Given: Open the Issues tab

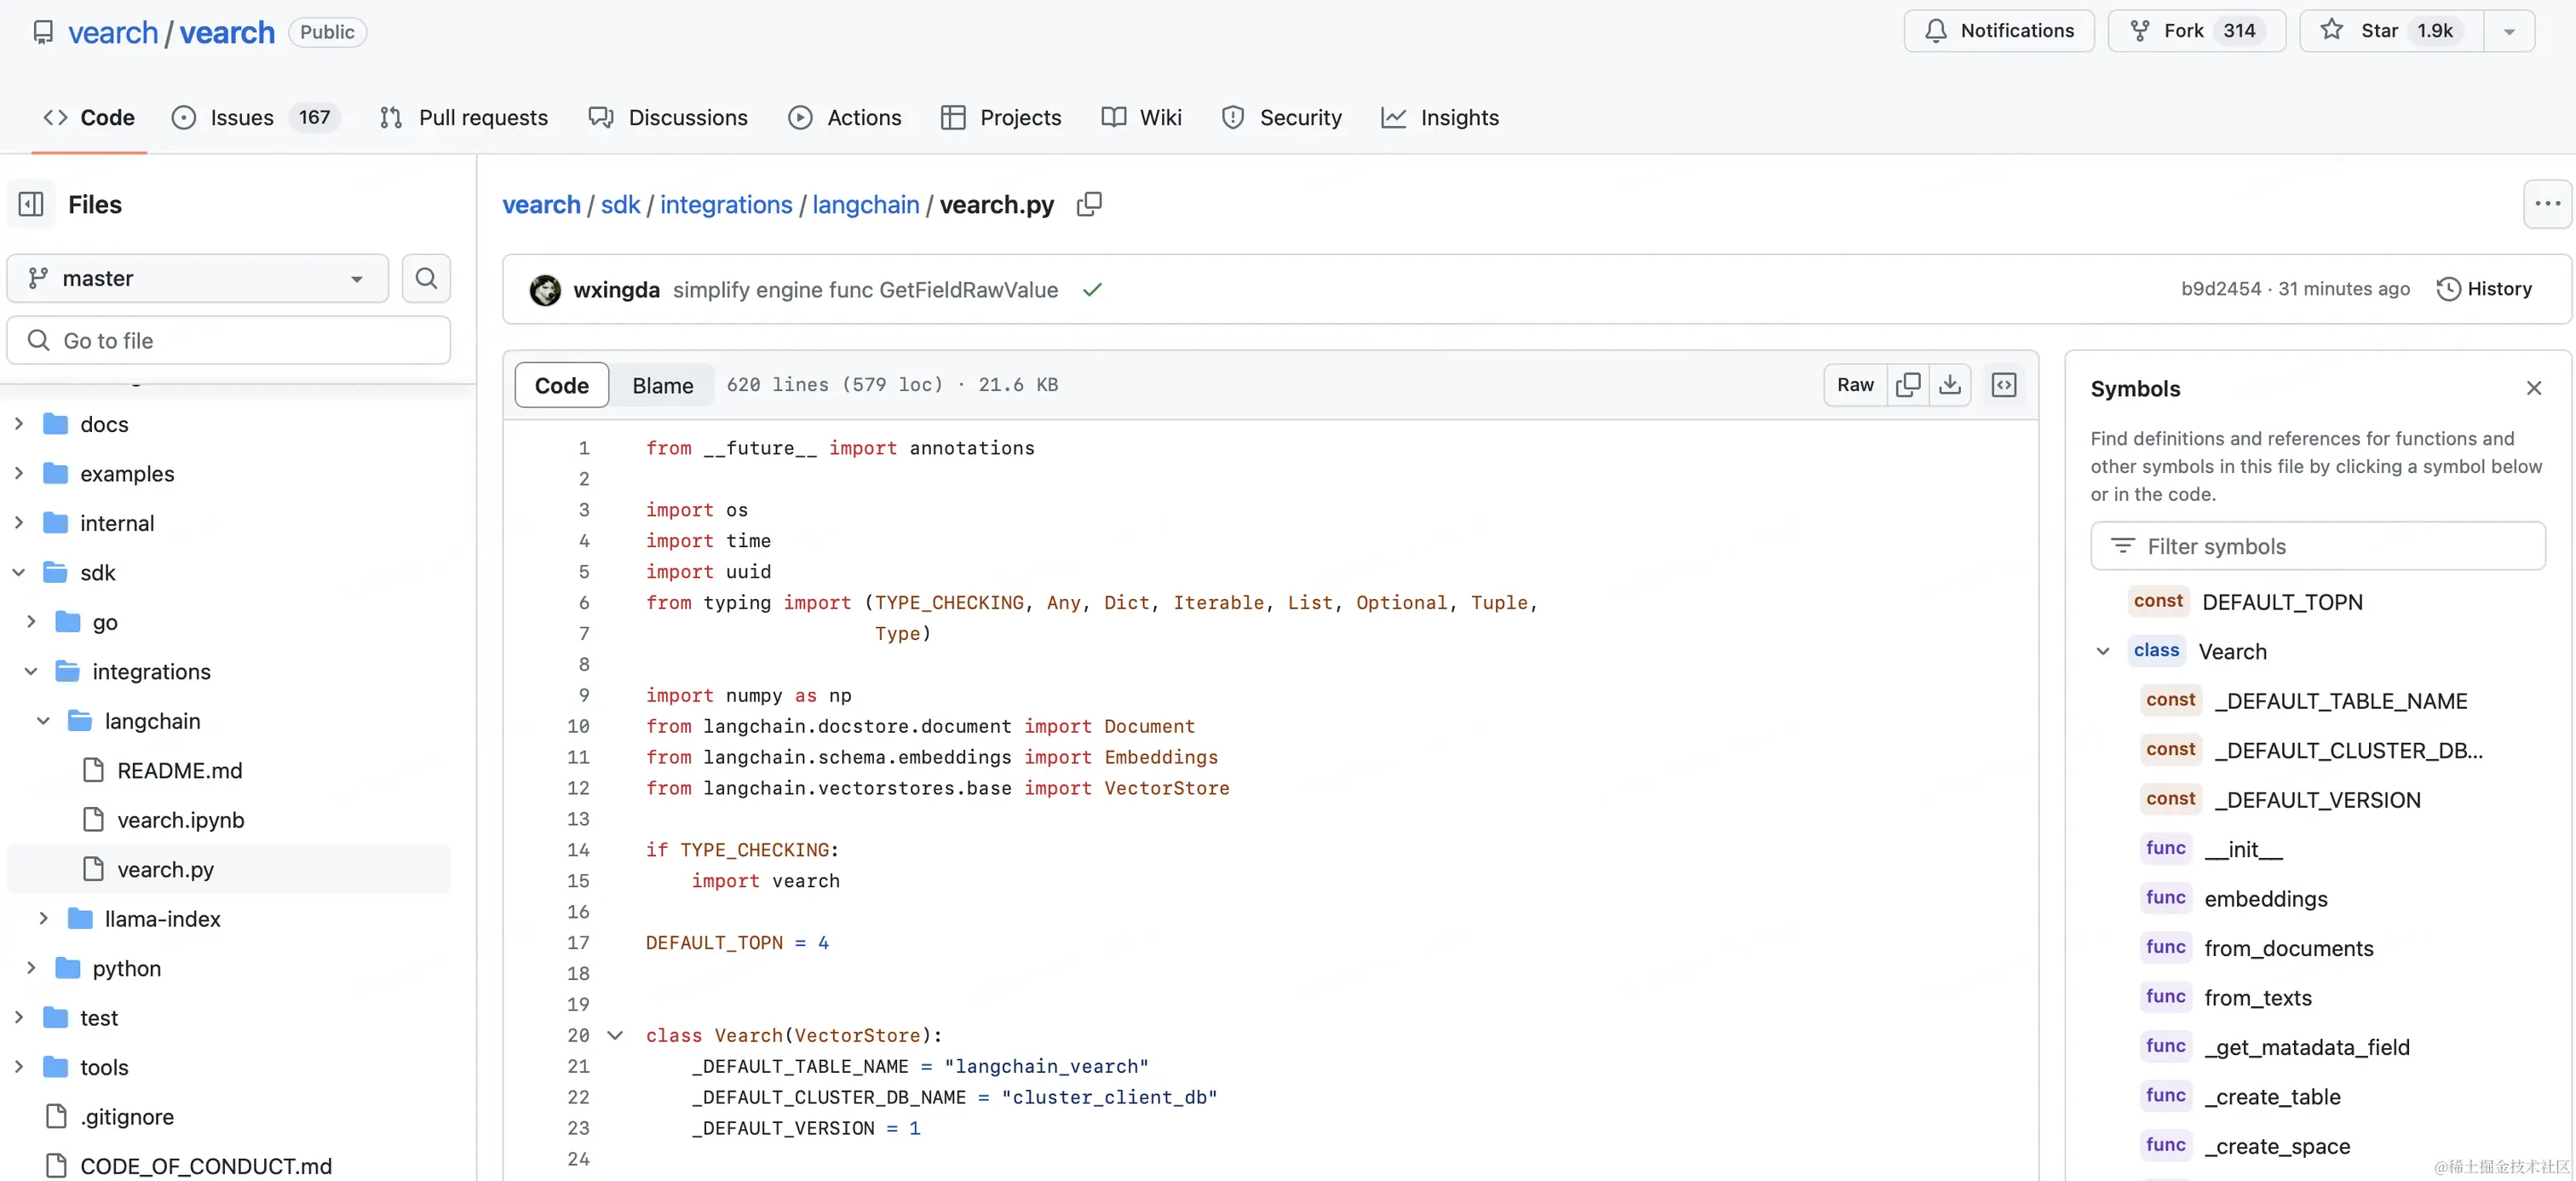Looking at the screenshot, I should tap(241, 118).
